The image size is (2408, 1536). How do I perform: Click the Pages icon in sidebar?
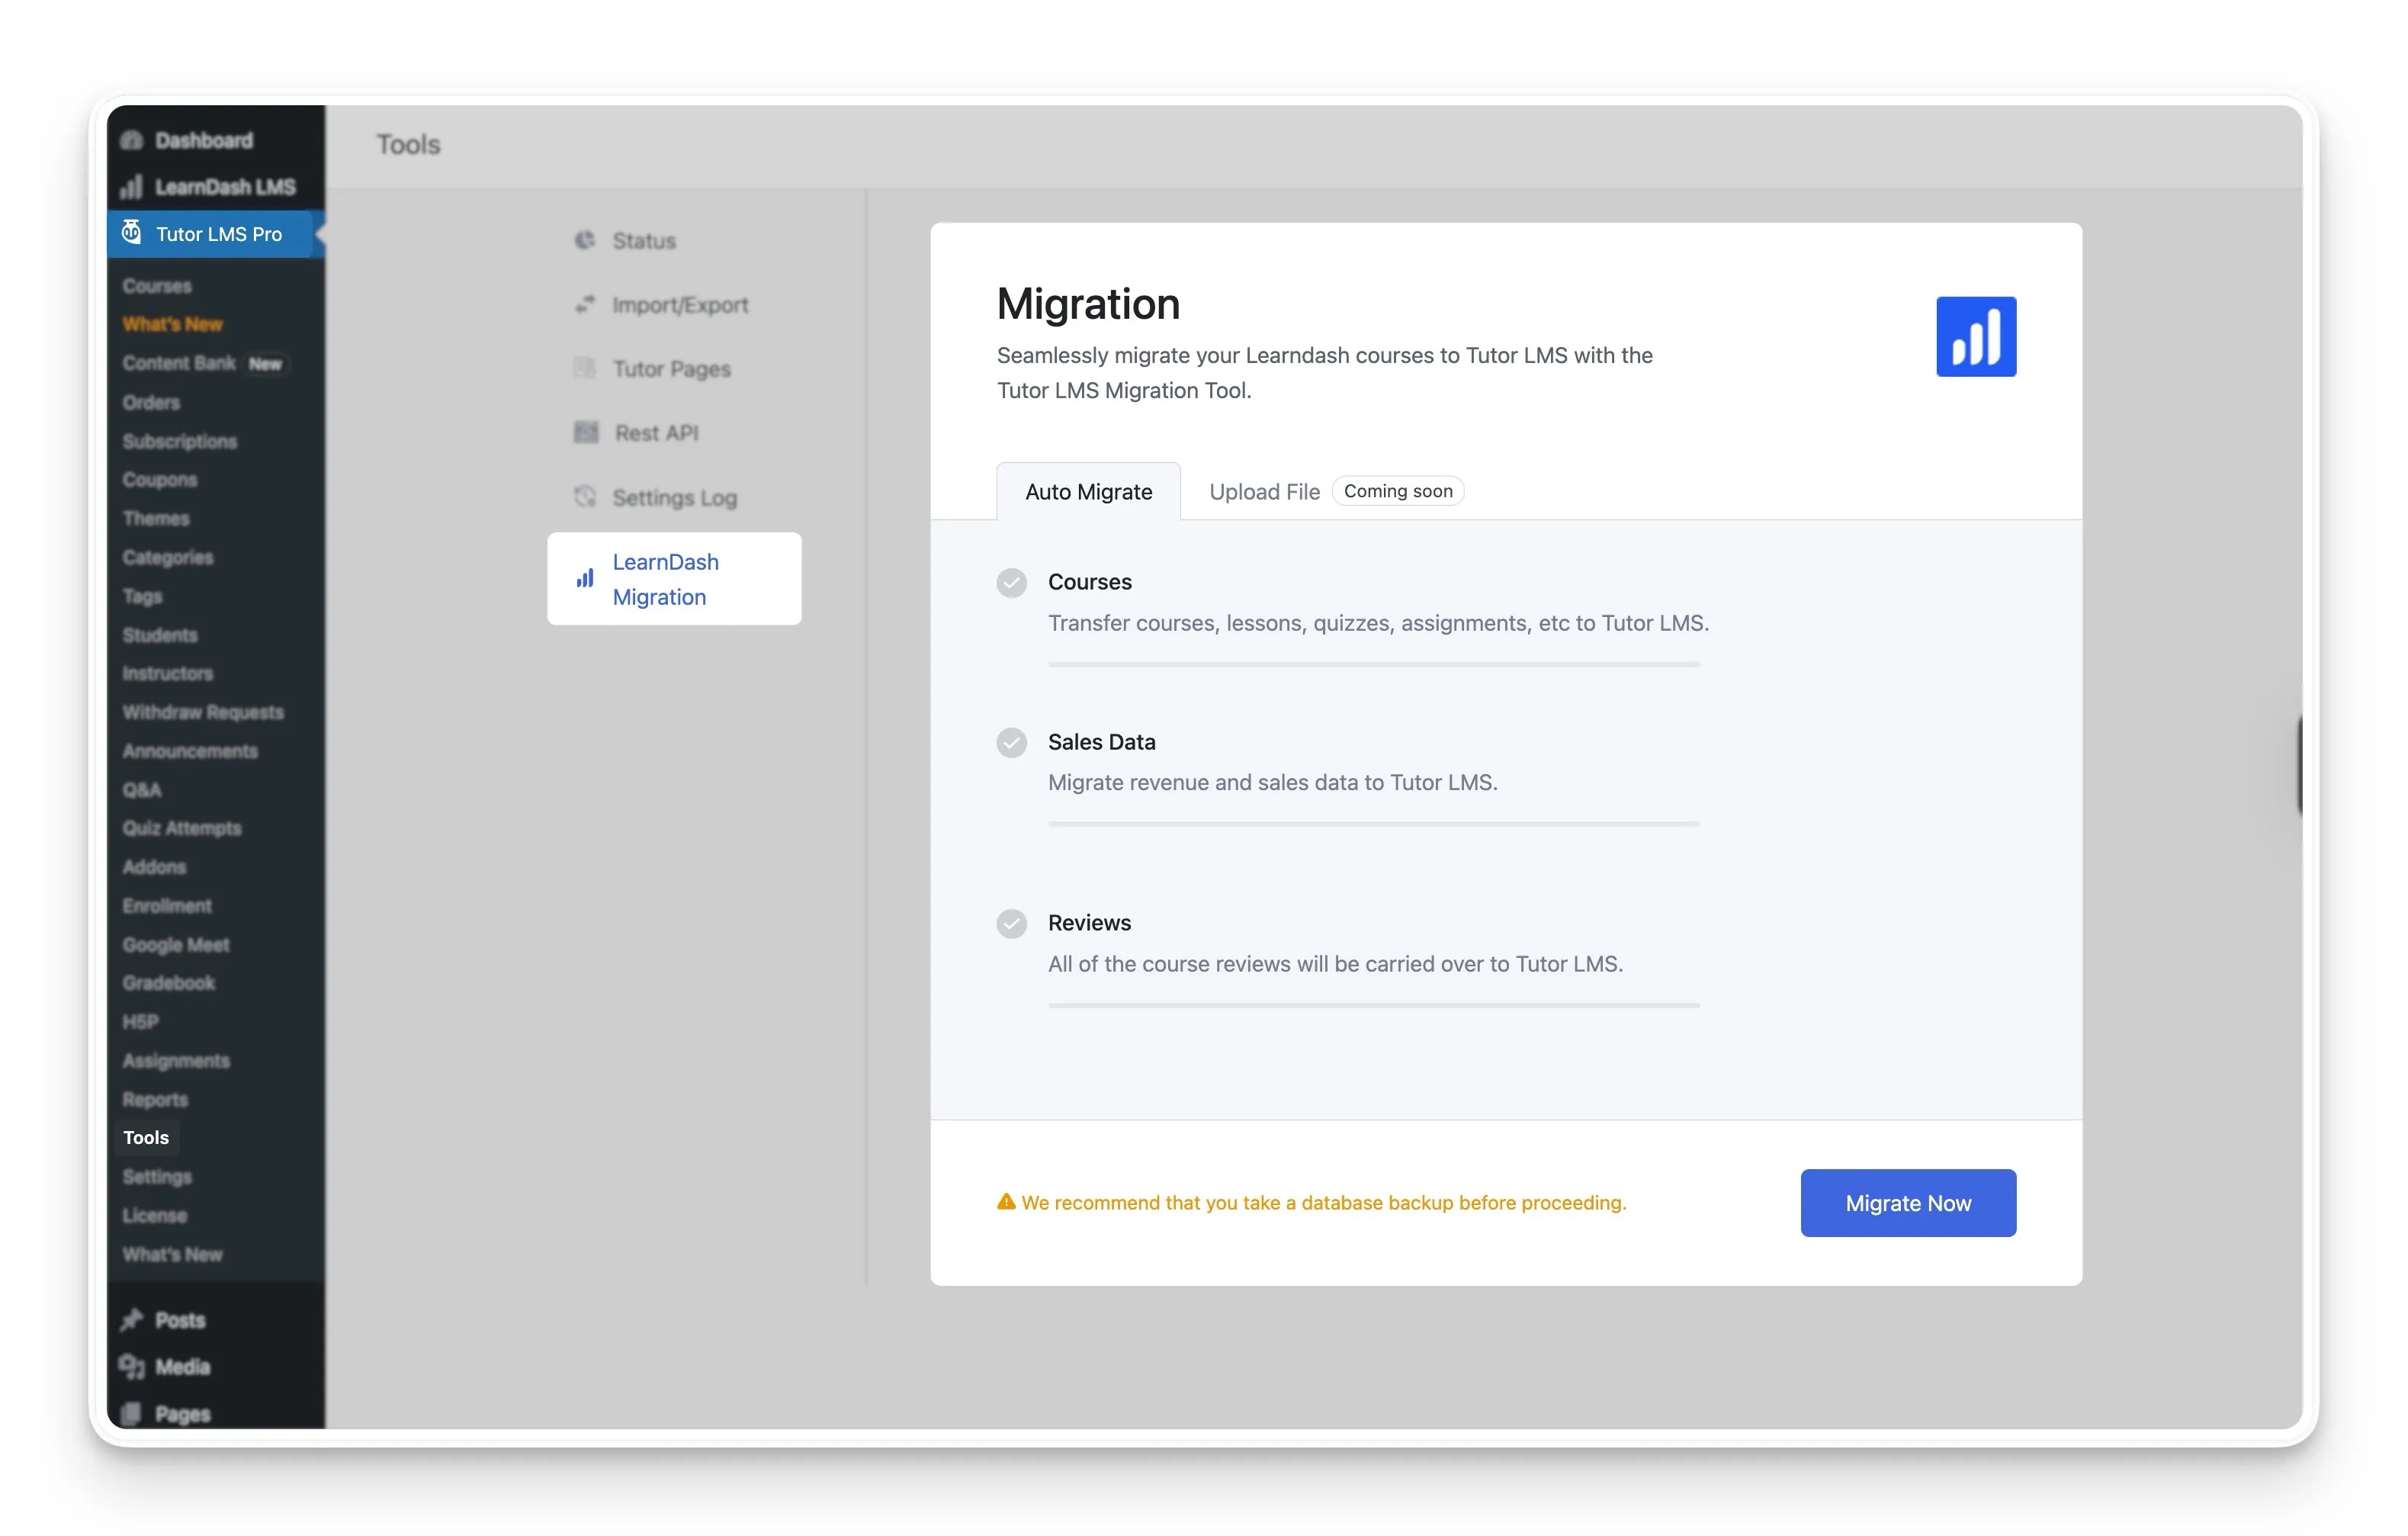131,1413
